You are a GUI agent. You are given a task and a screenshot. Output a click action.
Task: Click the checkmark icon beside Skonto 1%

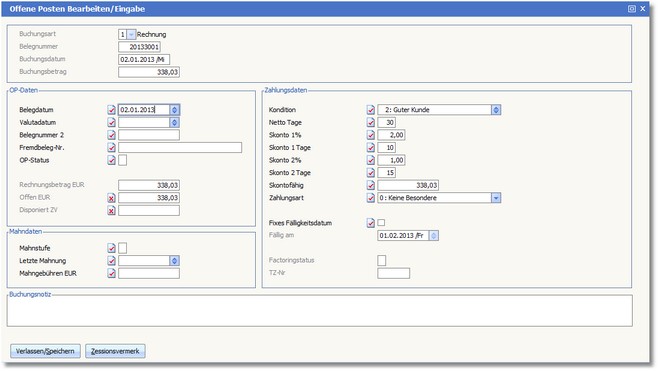pyautogui.click(x=371, y=135)
